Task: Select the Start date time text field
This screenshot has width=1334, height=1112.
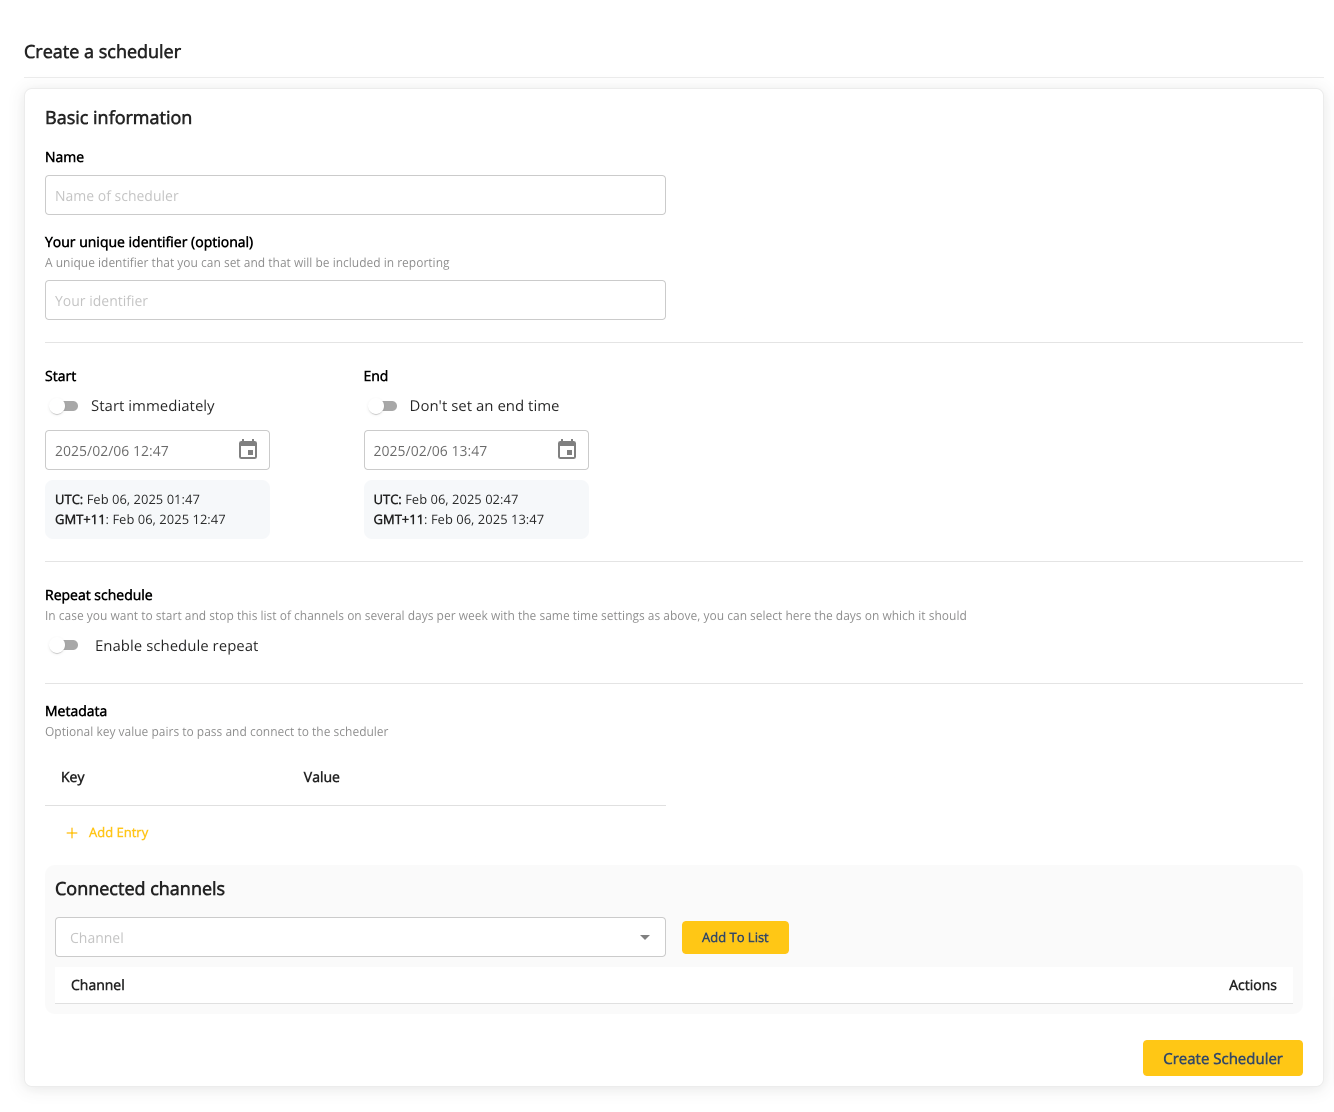Action: point(140,451)
